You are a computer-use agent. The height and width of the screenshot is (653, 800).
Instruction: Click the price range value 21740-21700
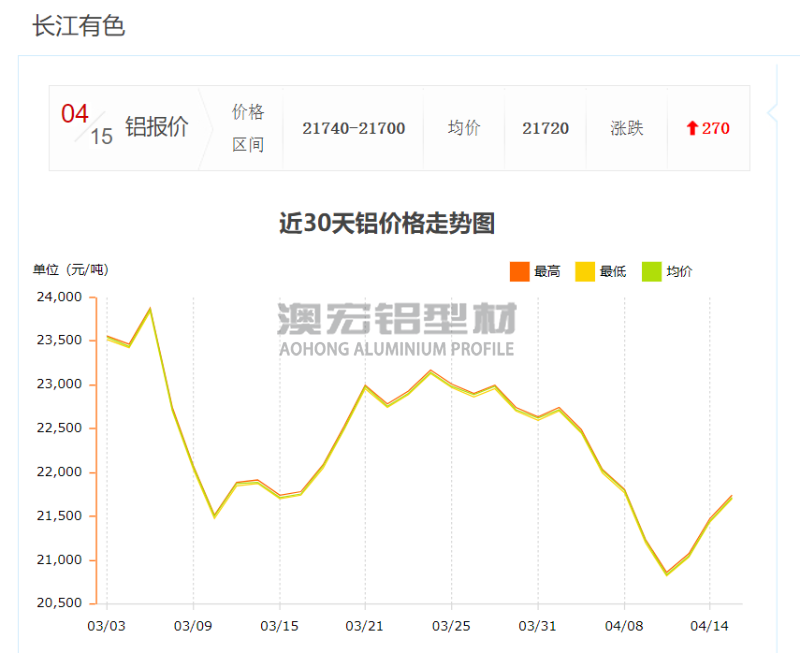coord(353,128)
